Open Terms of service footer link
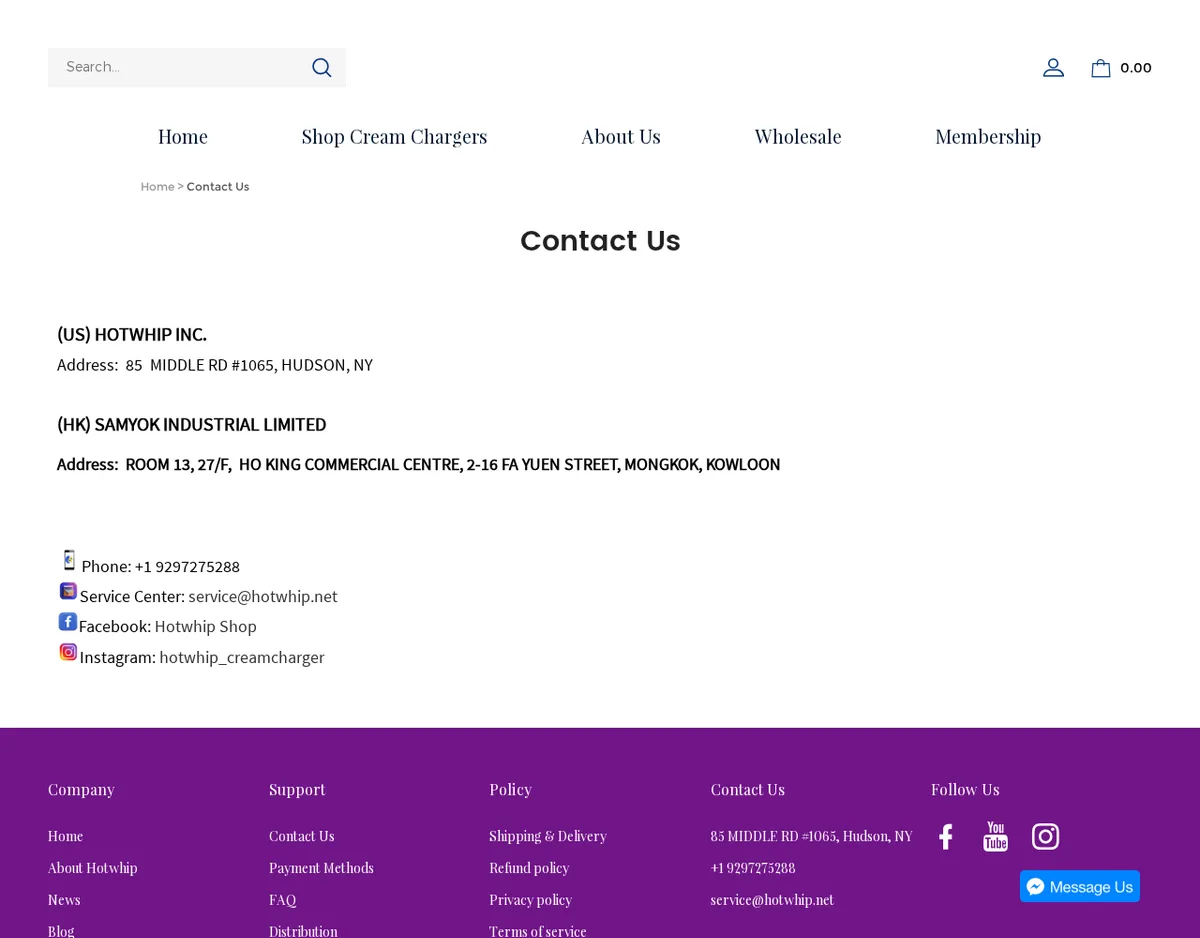This screenshot has width=1200, height=938. click(538, 931)
